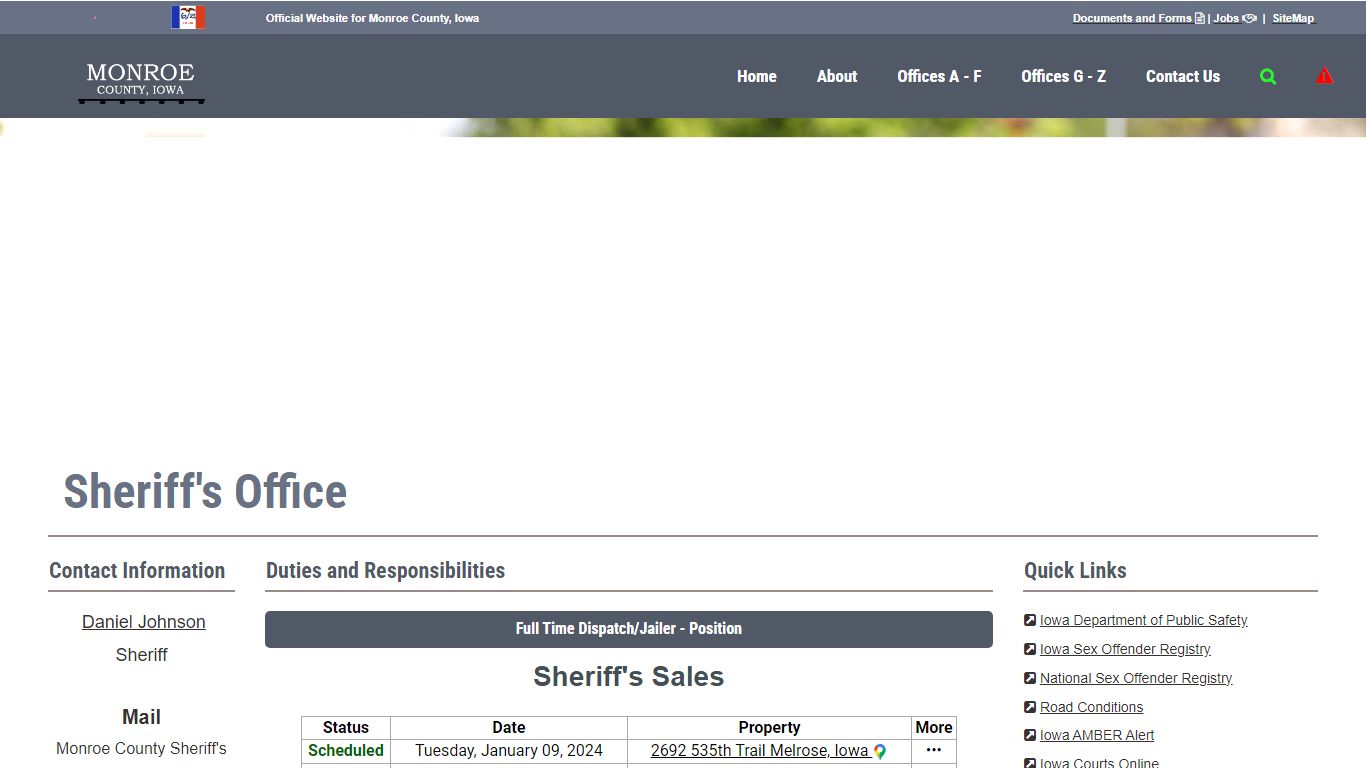
Task: Click the Date column header
Action: pyautogui.click(x=509, y=728)
